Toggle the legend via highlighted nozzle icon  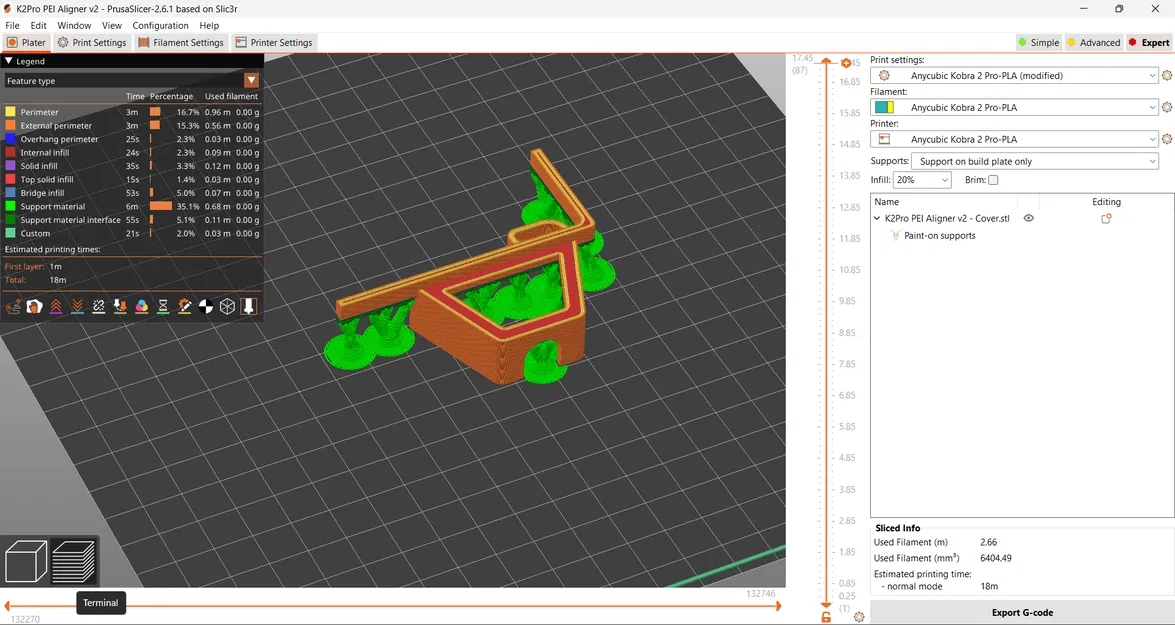pos(249,306)
